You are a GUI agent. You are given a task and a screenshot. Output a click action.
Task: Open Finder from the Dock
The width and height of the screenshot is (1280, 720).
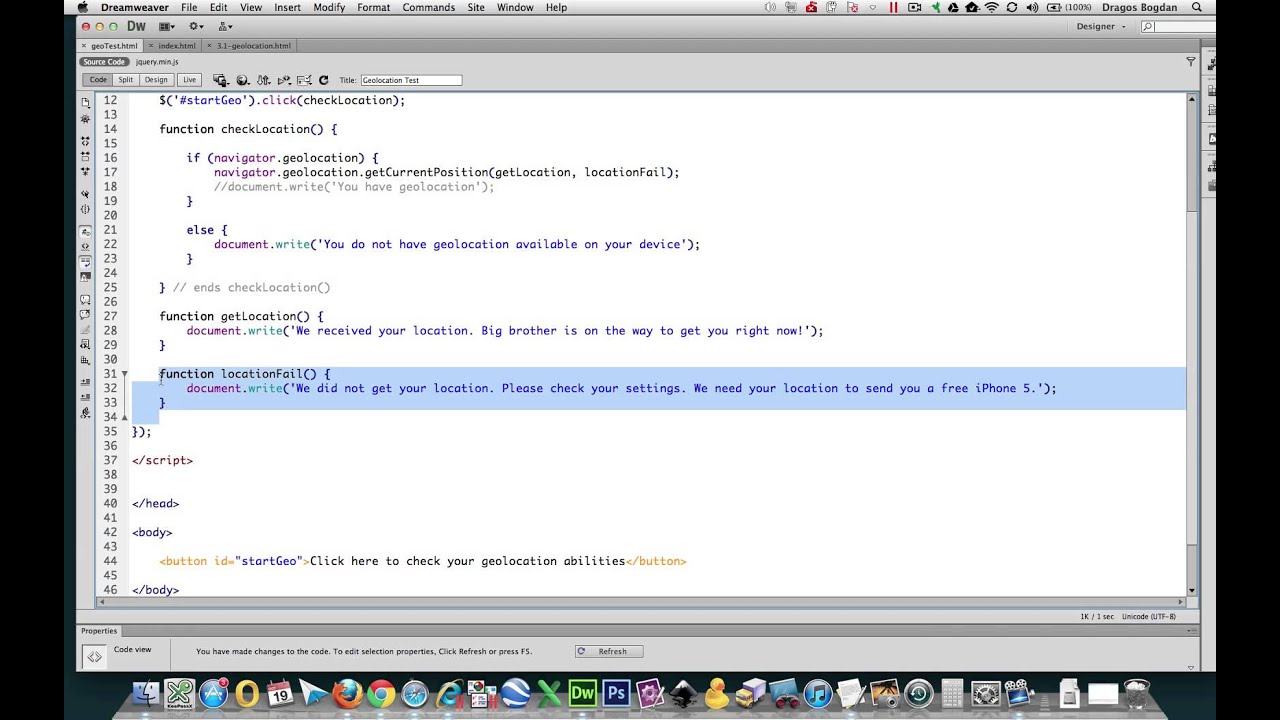[x=146, y=693]
